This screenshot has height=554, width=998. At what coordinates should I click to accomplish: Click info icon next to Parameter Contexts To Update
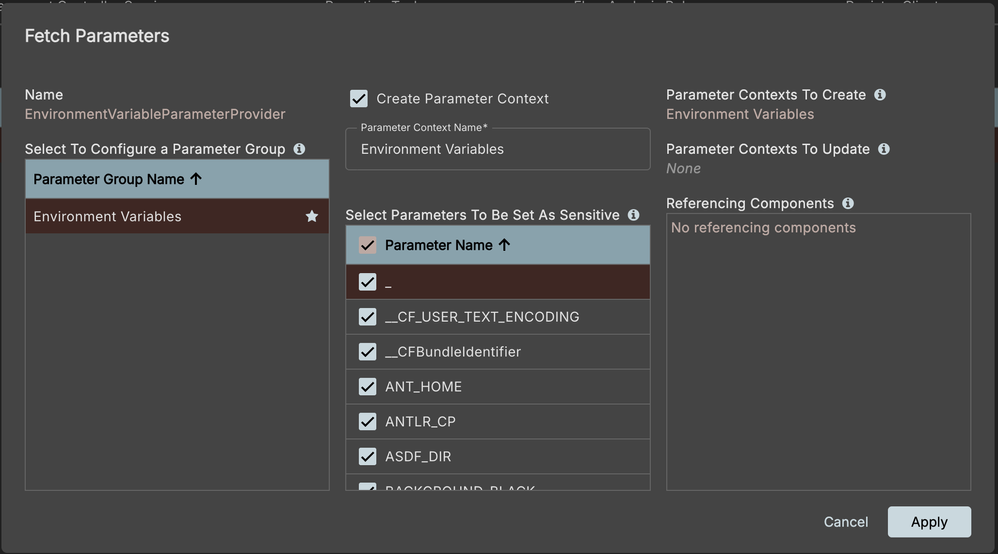884,149
